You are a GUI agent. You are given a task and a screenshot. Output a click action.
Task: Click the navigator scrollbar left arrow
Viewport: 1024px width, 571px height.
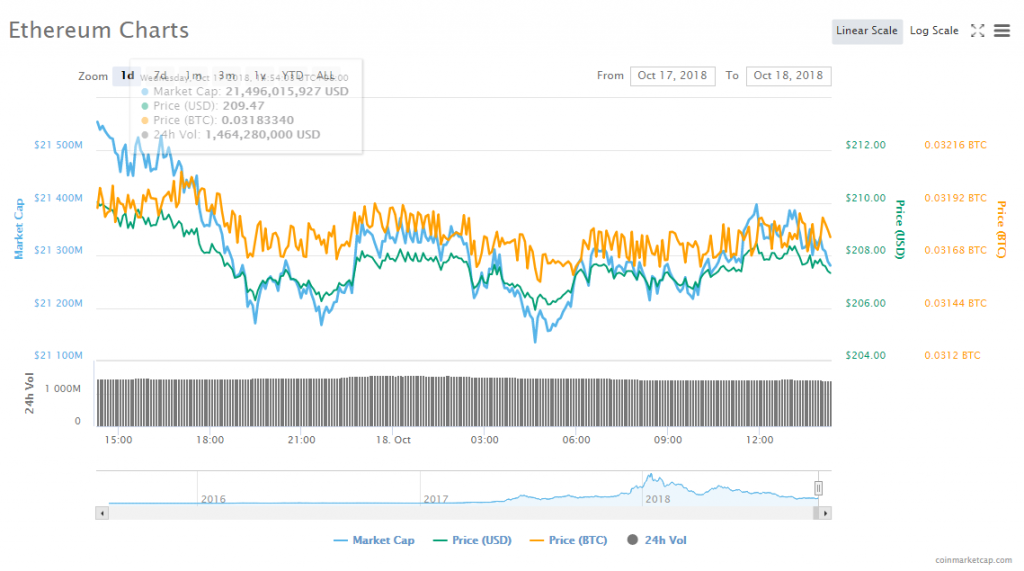101,513
